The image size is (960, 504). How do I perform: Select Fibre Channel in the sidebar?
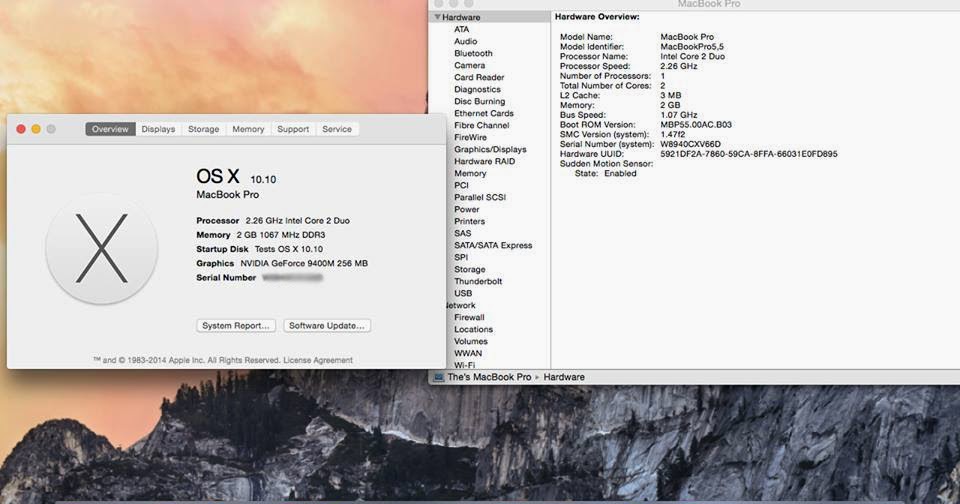point(481,125)
